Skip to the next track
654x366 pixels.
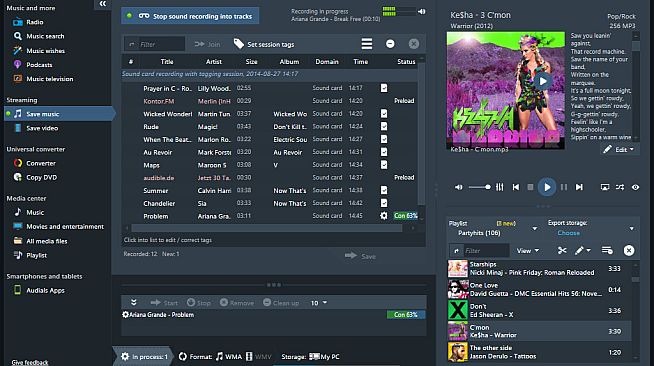[x=579, y=187]
